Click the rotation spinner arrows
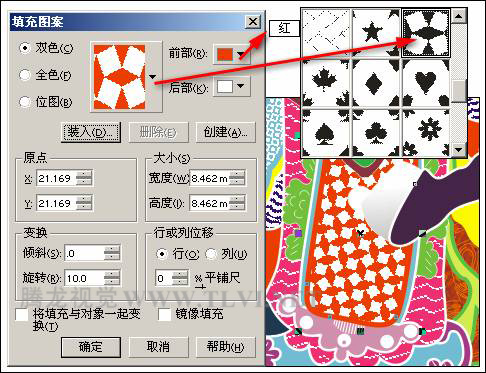Screen dimensions: 486x373 click(112, 278)
